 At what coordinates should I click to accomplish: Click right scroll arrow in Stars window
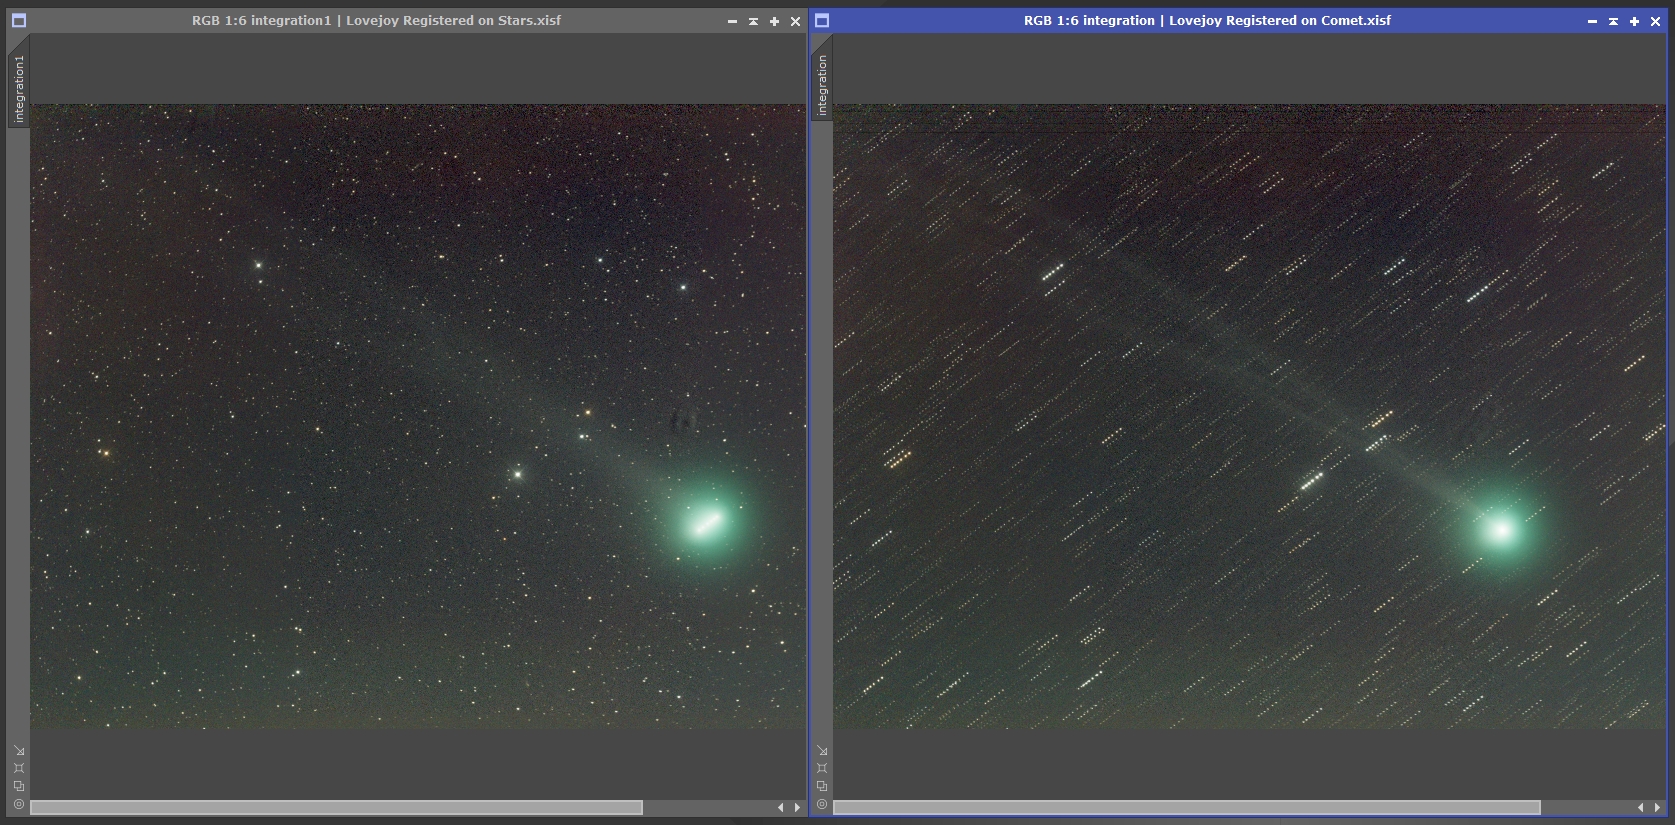pos(797,807)
